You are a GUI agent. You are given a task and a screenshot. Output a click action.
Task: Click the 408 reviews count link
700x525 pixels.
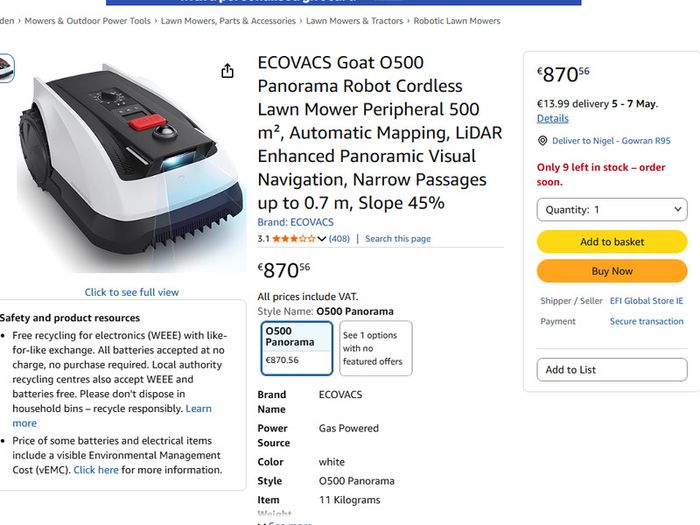point(339,238)
